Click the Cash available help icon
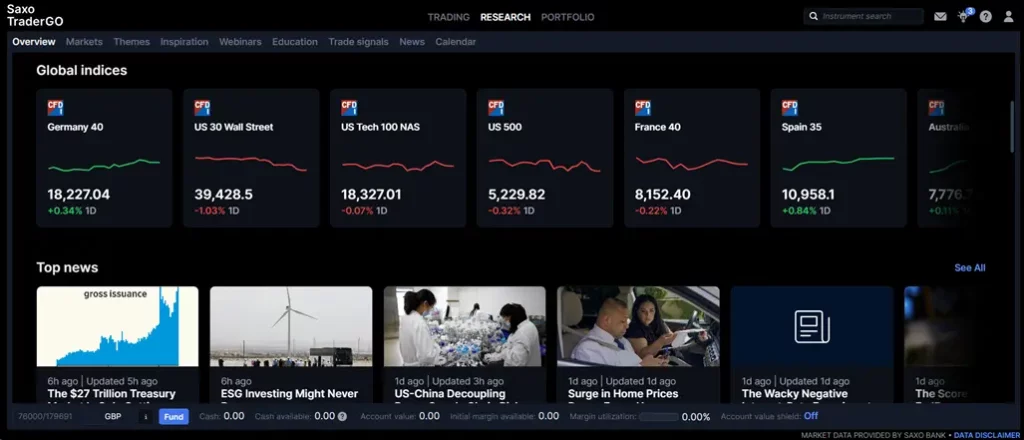 pos(342,416)
